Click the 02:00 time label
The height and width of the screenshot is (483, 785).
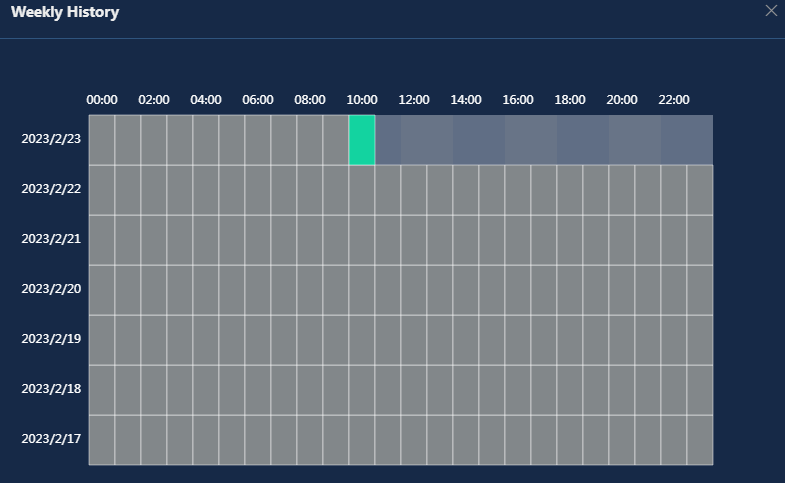pyautogui.click(x=154, y=100)
